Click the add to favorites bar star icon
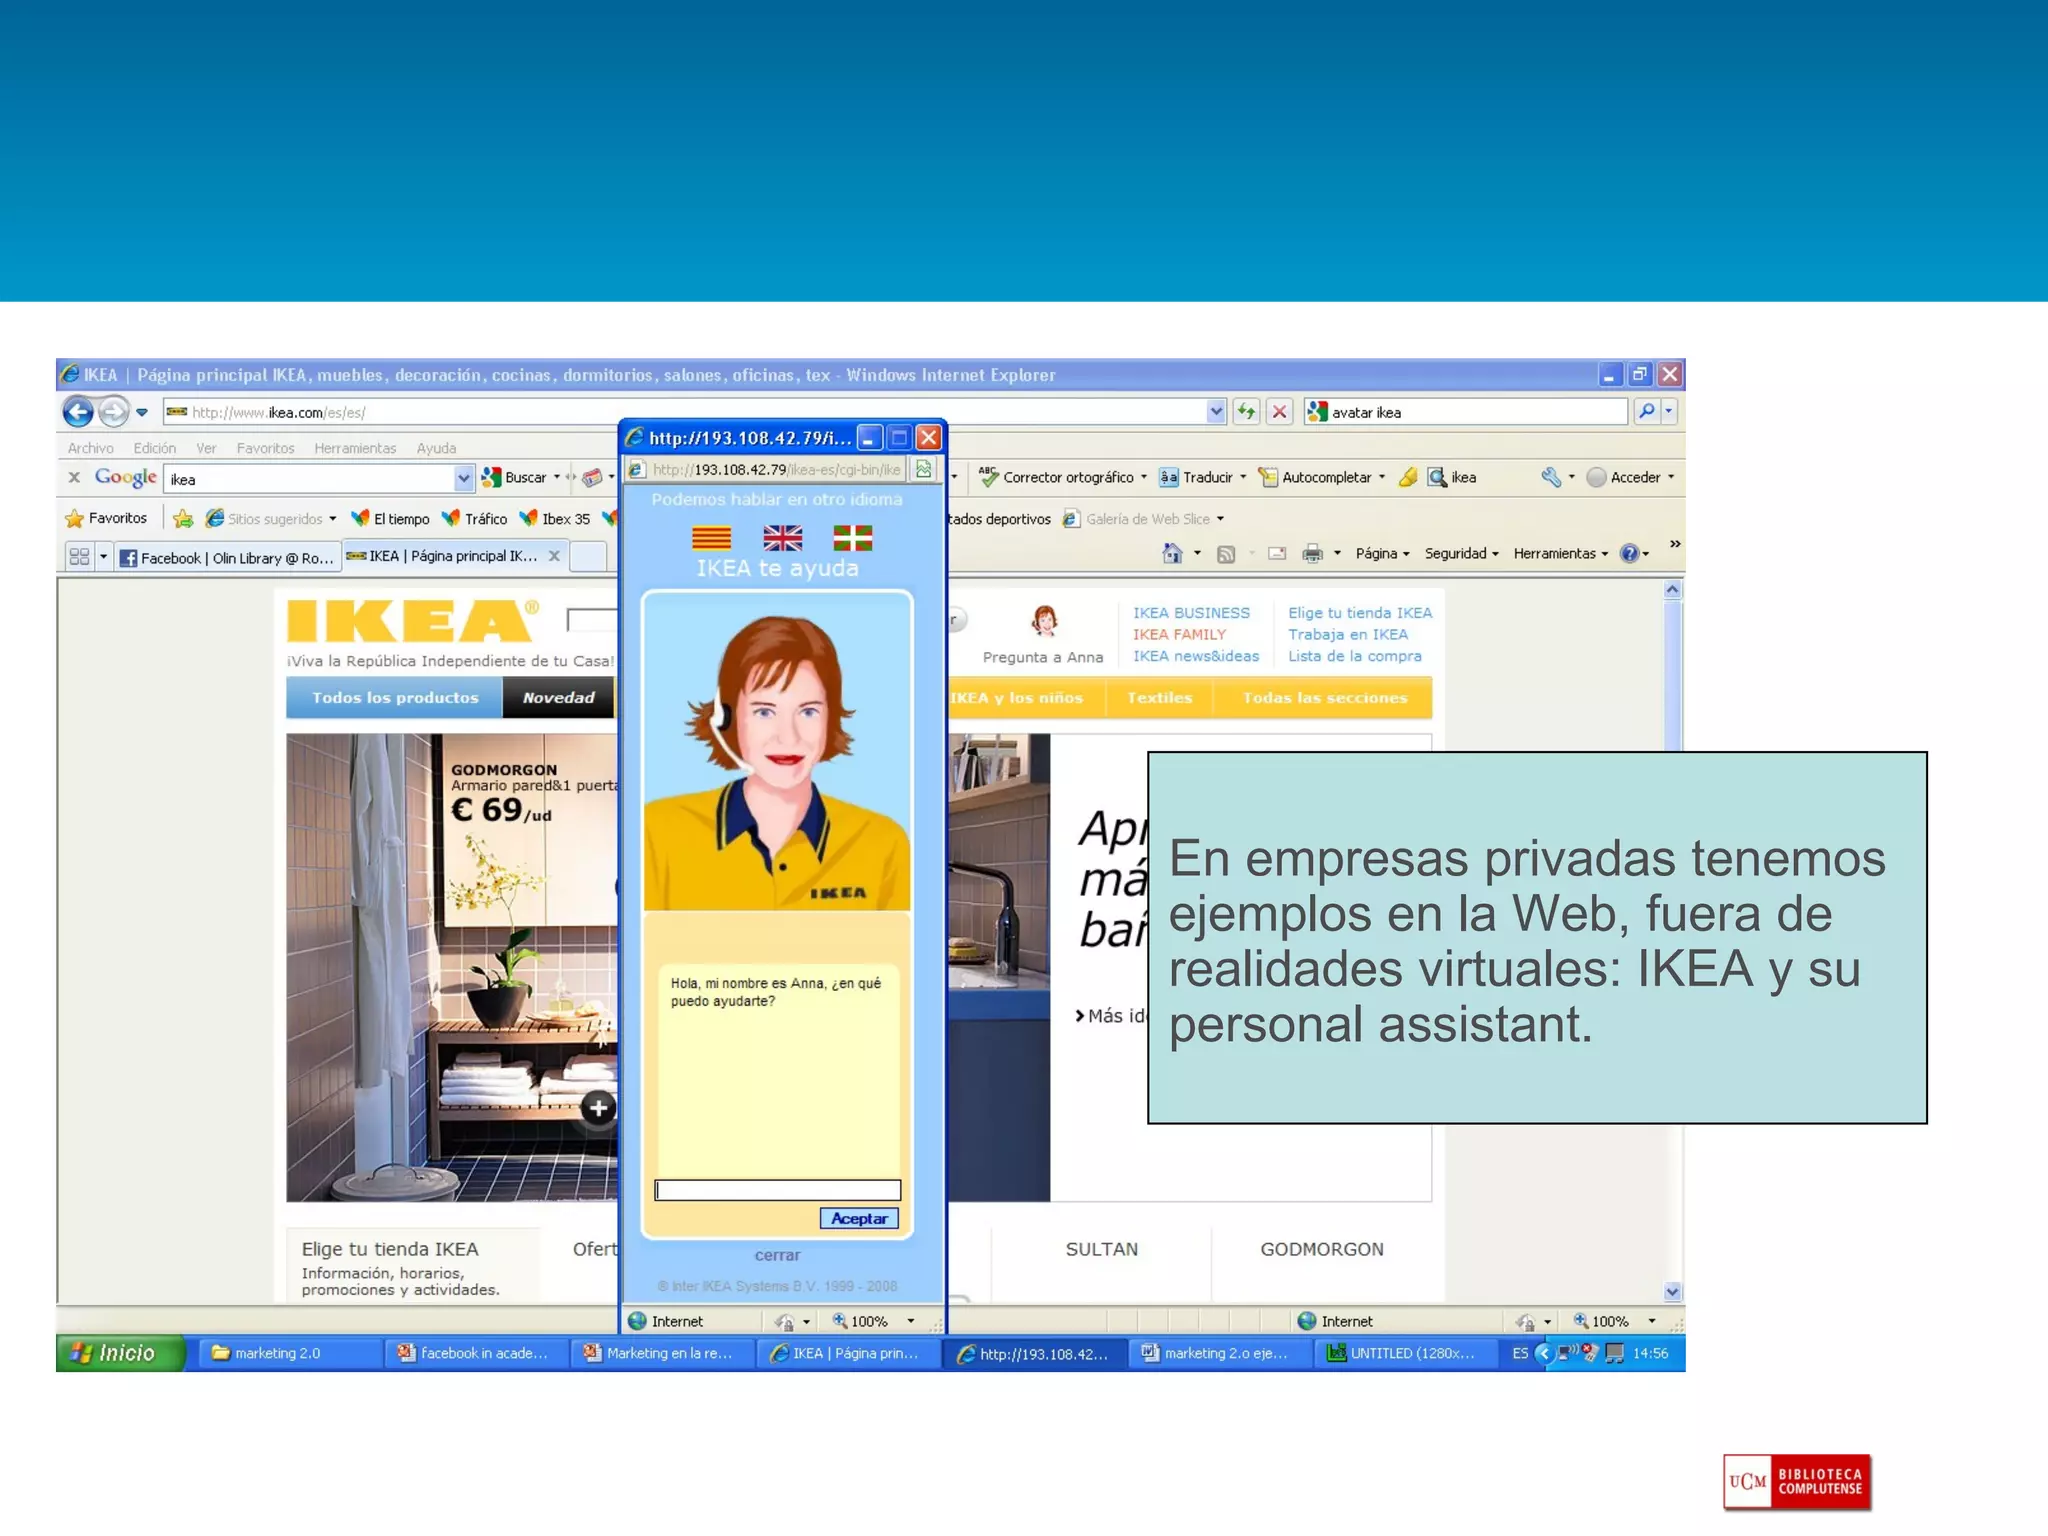Viewport: 2048px width, 1536px height. [183, 518]
